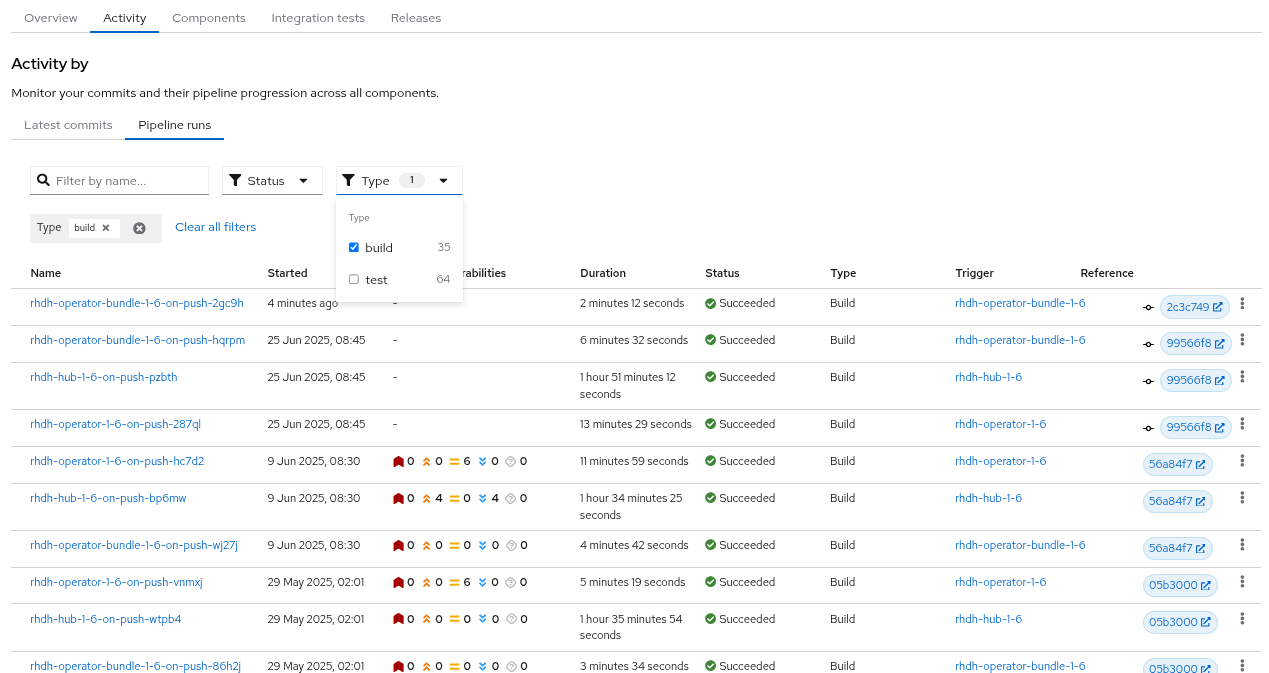The image size is (1269, 673).
Task: Open commit 05b3000 for rhdh-operator-1-6-on-push-vnmxj
Action: click(x=1180, y=585)
